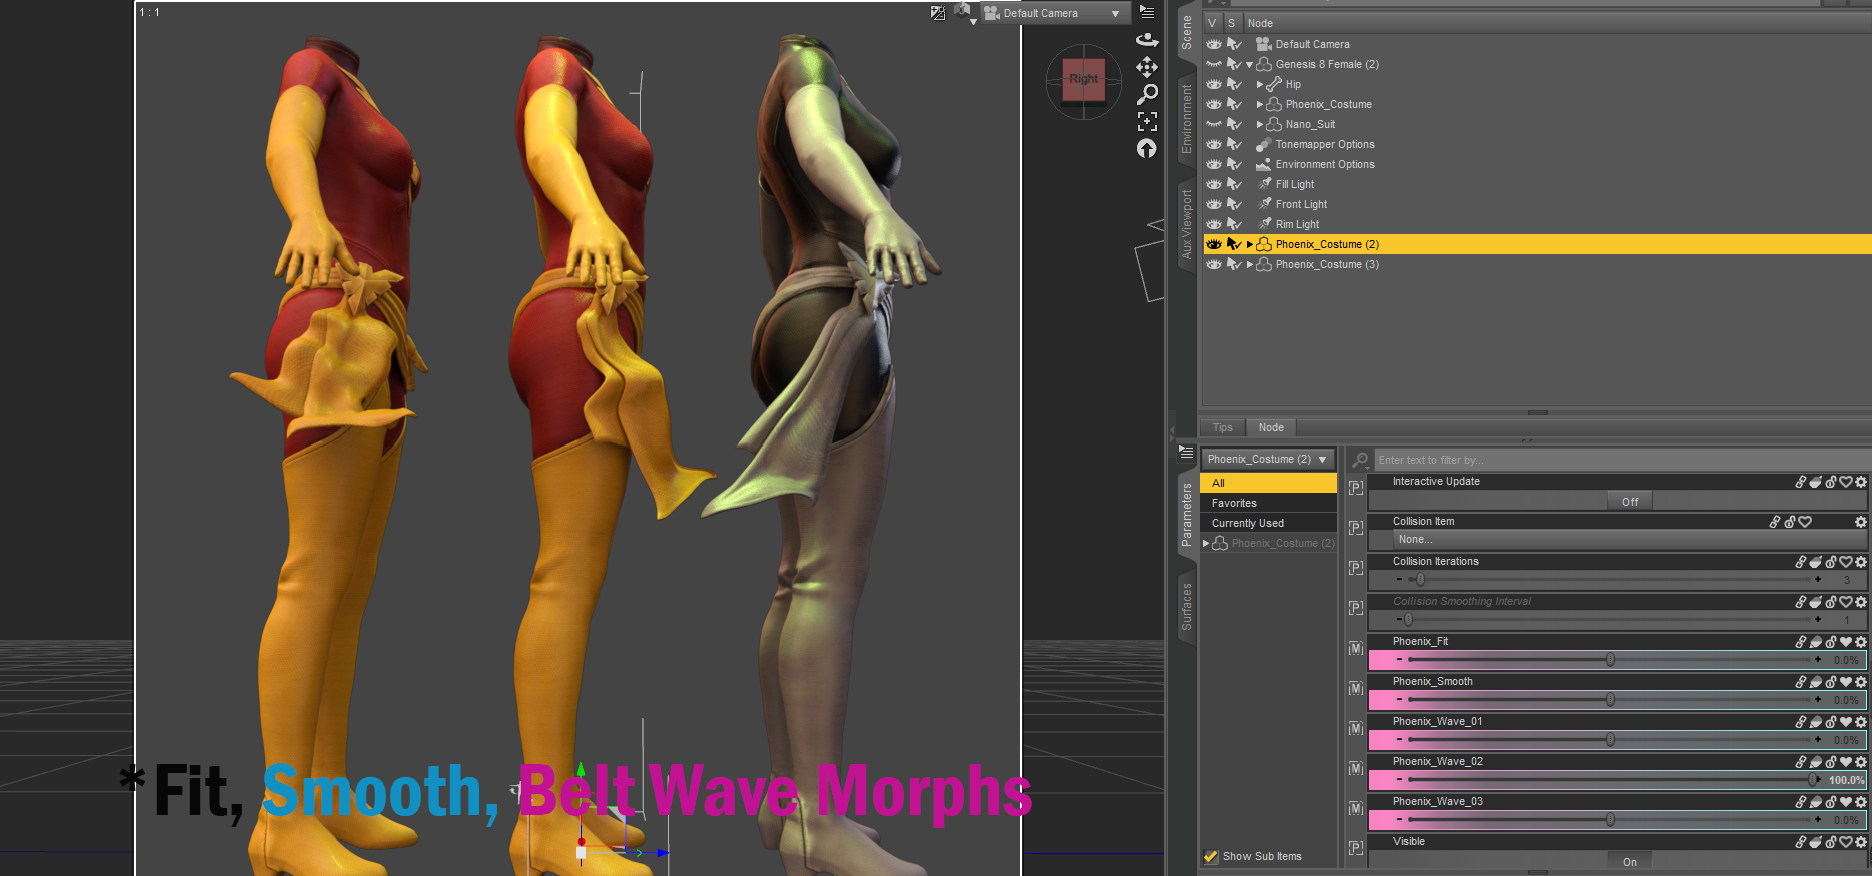Click the gear icon for Phoenix_Fit
The width and height of the screenshot is (1872, 876).
click(1861, 642)
